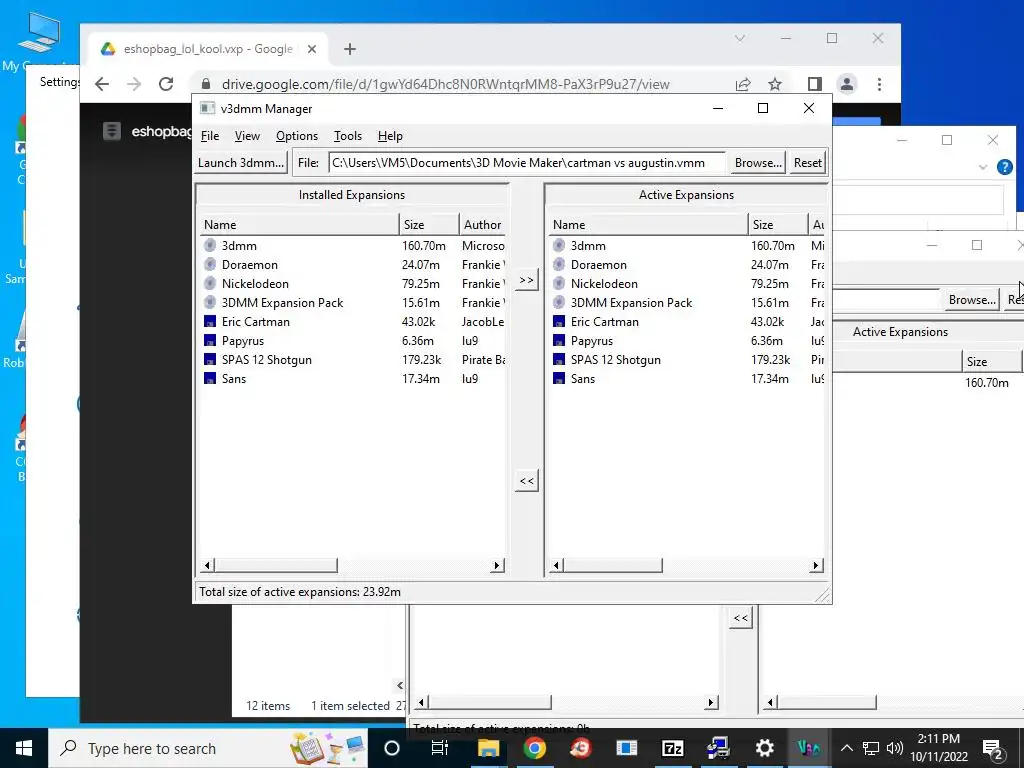Click Chrome's share page icon
This screenshot has width=1024, height=768.
[743, 84]
